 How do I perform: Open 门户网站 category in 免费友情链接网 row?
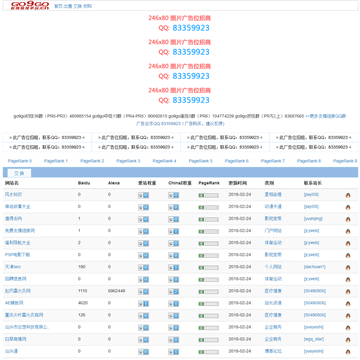[273, 231]
